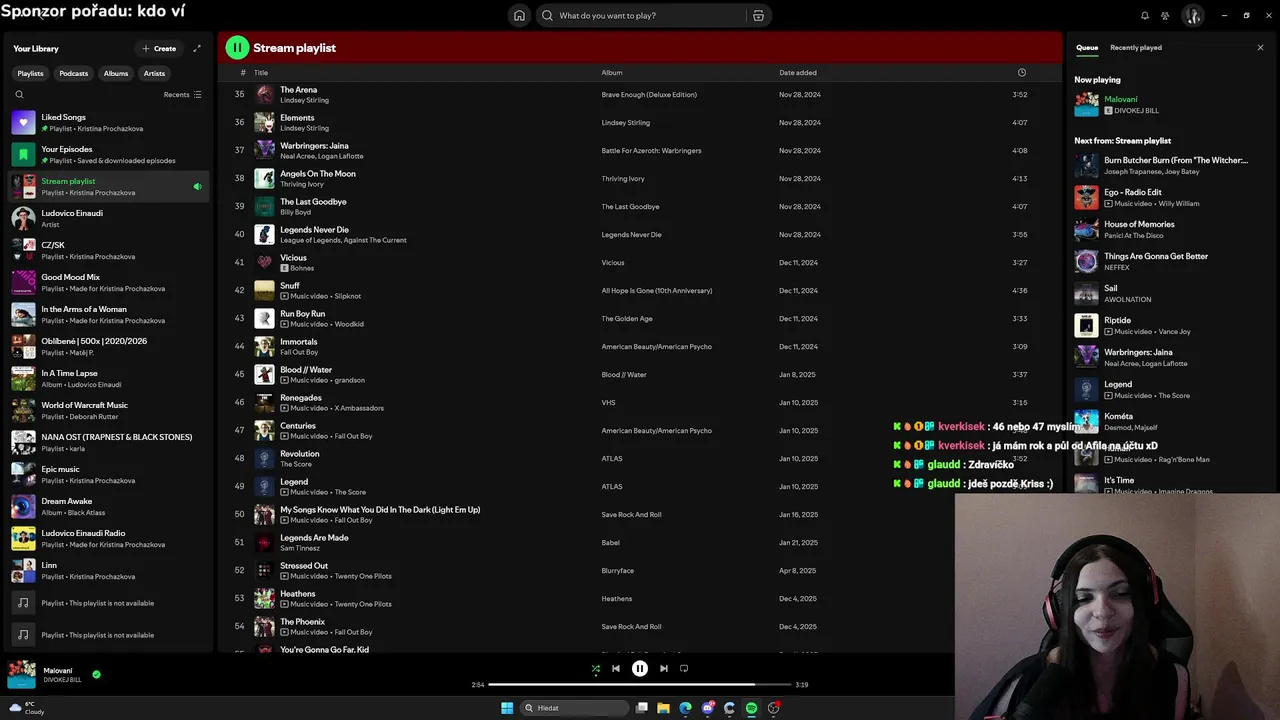
Task: Click the Your Episodes bookmark cover
Action: (24, 154)
